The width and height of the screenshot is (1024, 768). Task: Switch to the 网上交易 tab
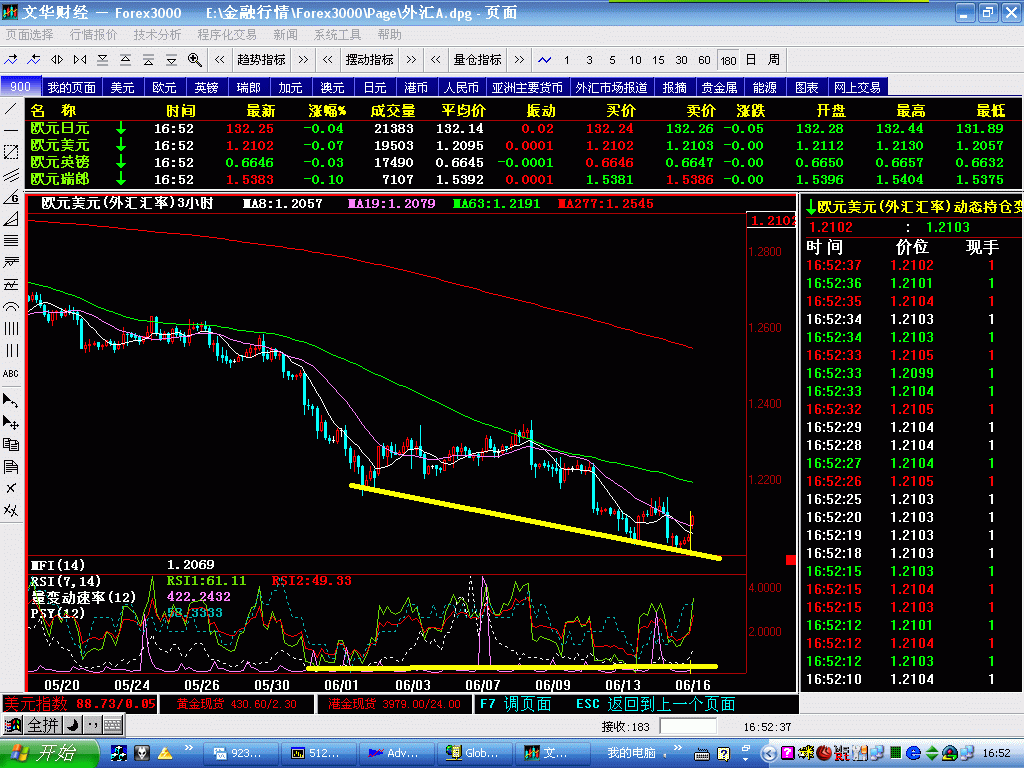click(857, 87)
